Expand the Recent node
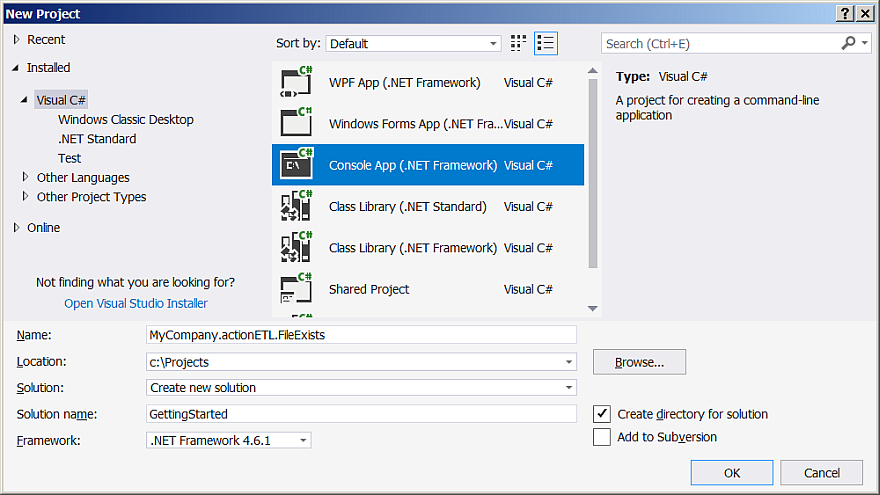 [16, 39]
